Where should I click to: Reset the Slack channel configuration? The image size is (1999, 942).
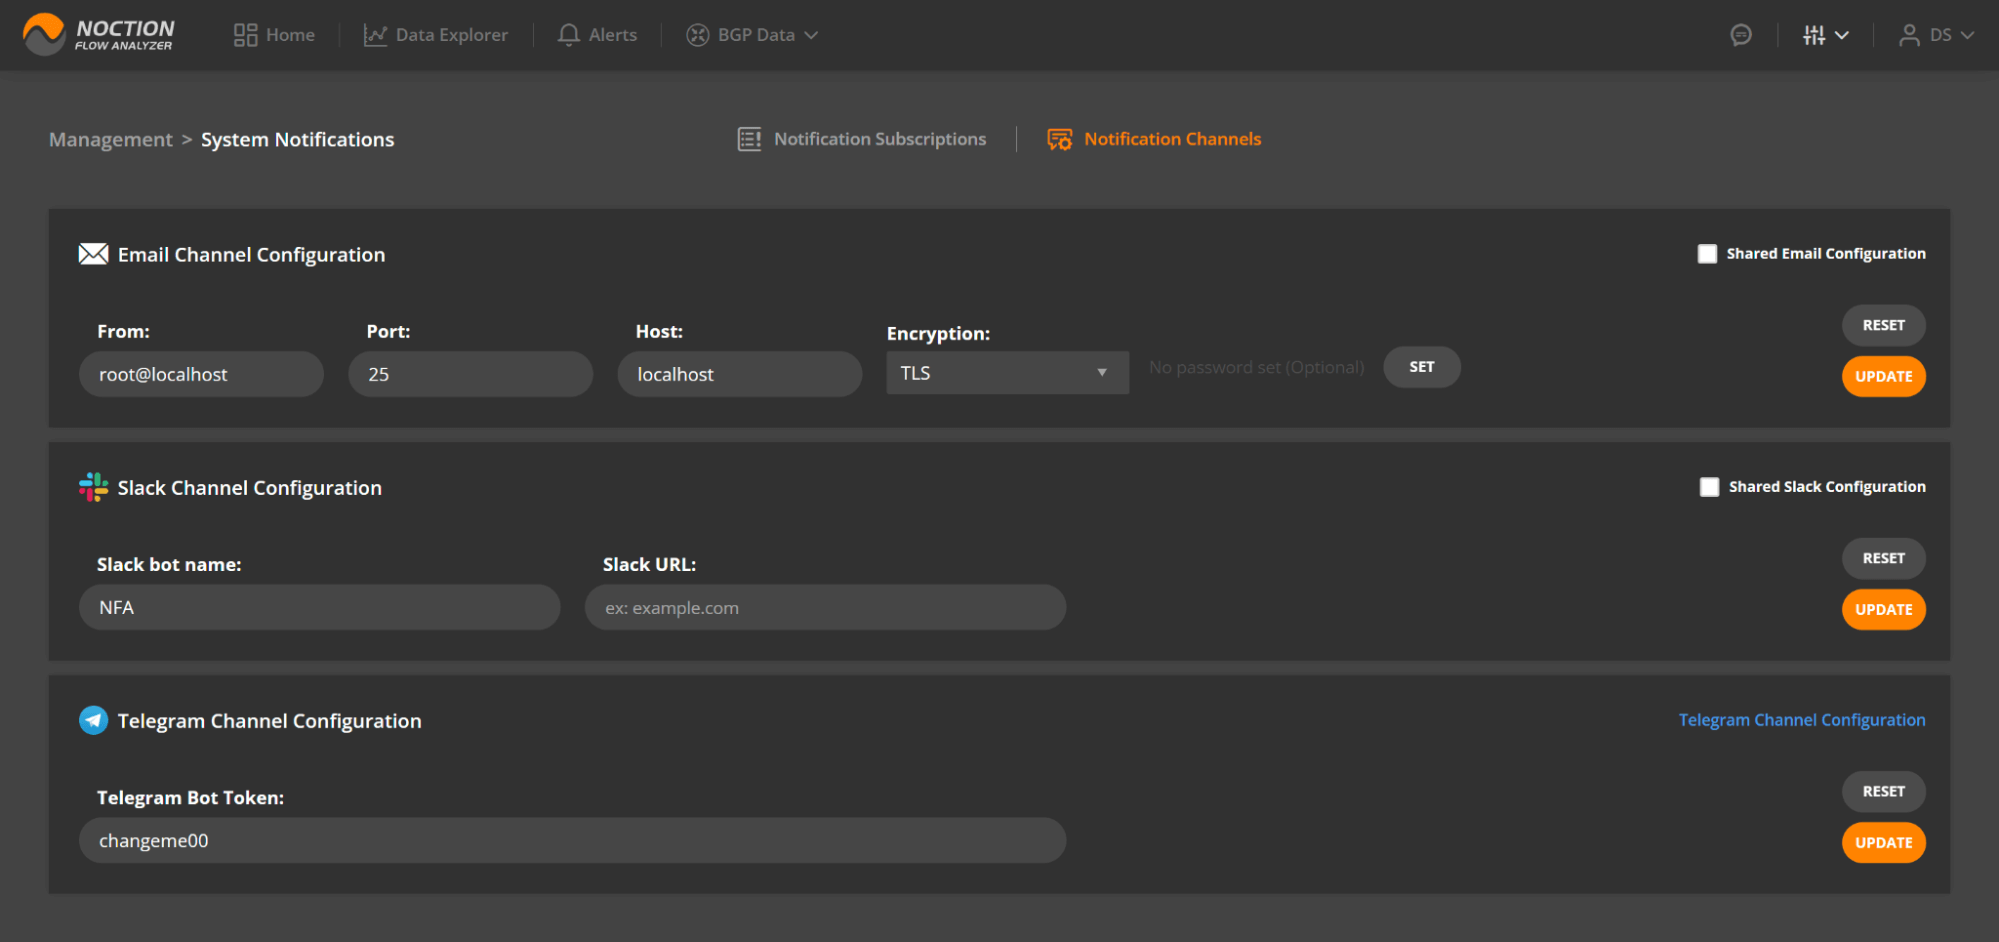point(1884,558)
